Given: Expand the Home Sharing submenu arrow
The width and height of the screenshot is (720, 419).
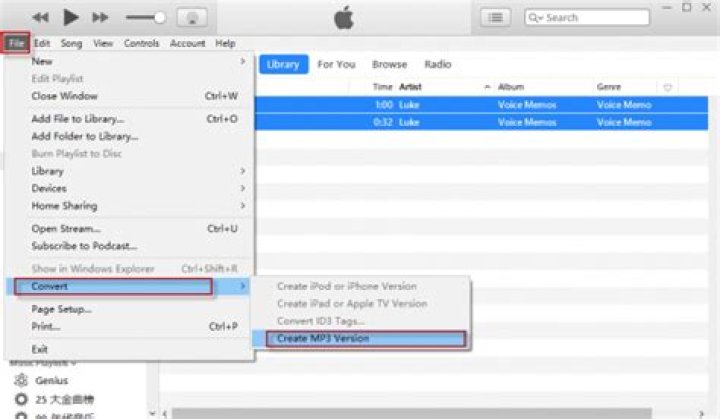Looking at the screenshot, I should pyautogui.click(x=242, y=206).
